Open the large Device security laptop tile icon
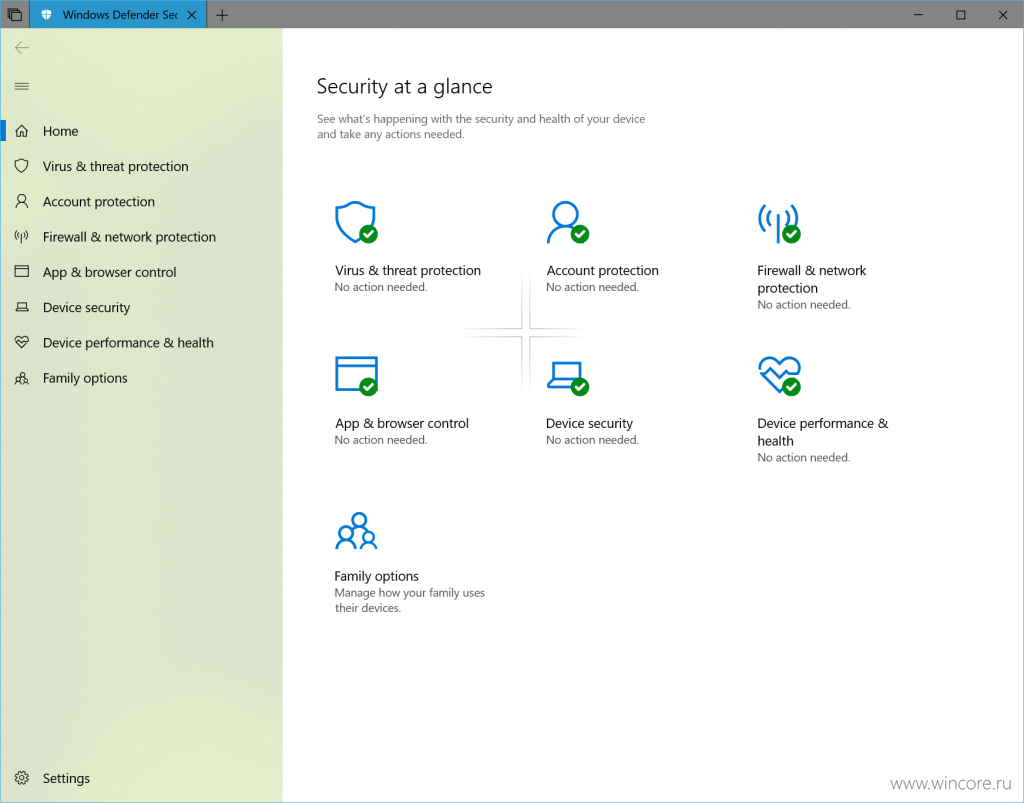 568,378
